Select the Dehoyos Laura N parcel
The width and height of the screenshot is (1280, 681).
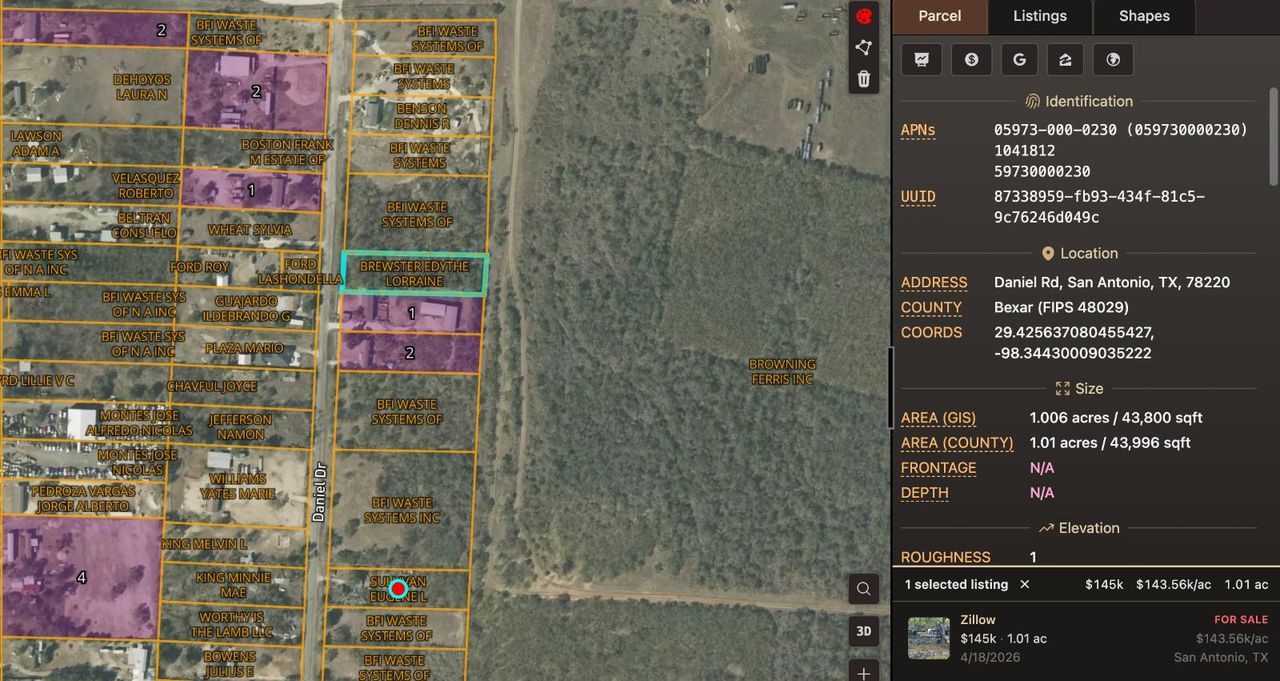point(141,86)
